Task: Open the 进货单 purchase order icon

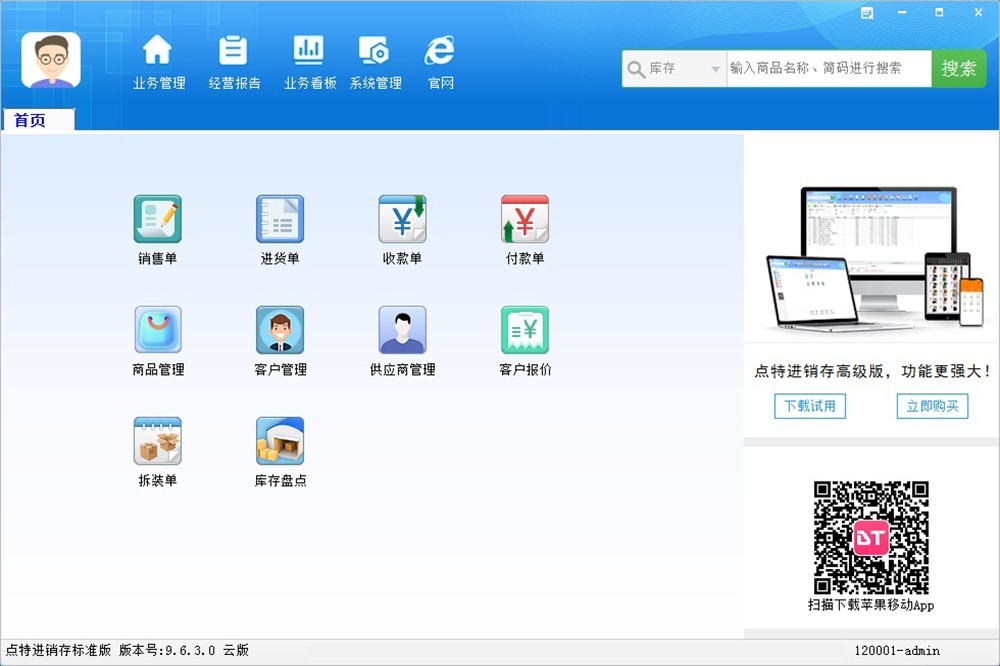Action: (x=280, y=220)
